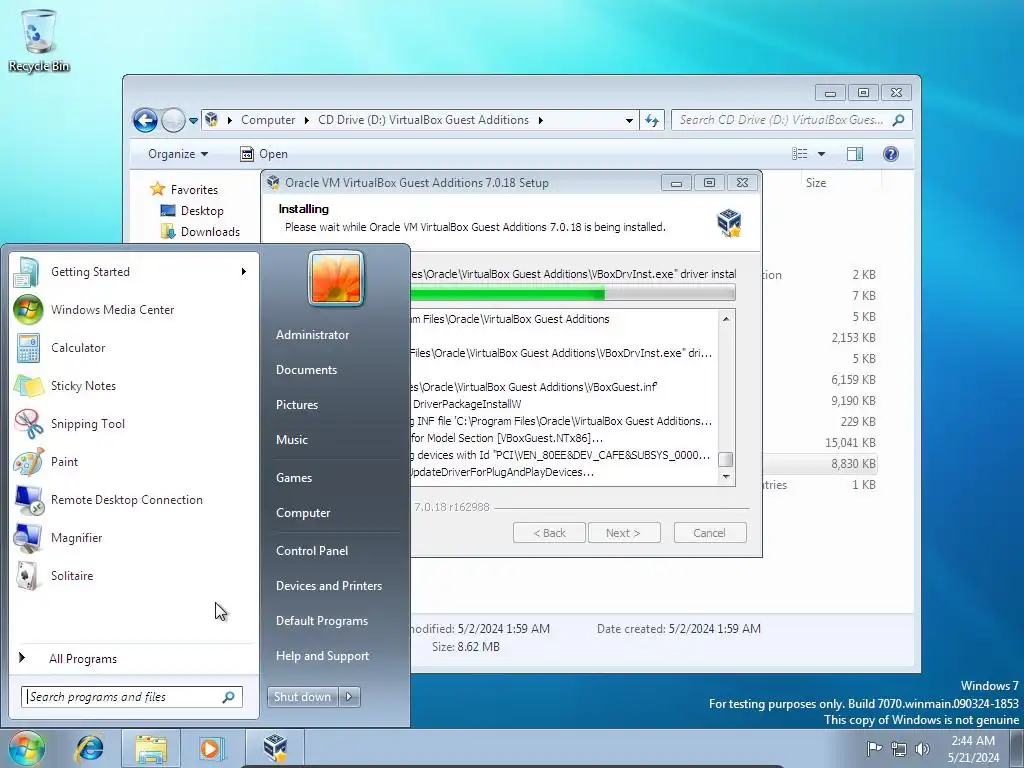Screen dimensions: 1024x768
Task: Open Organize dropdown menu
Action: coord(178,154)
